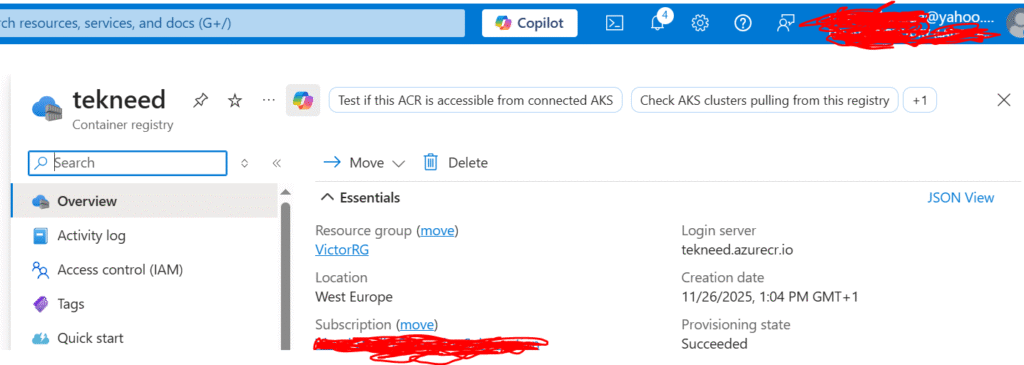Screen dimensions: 1024x365
Task: Click the search magnifier in the menu Search box
Action: click(x=41, y=163)
